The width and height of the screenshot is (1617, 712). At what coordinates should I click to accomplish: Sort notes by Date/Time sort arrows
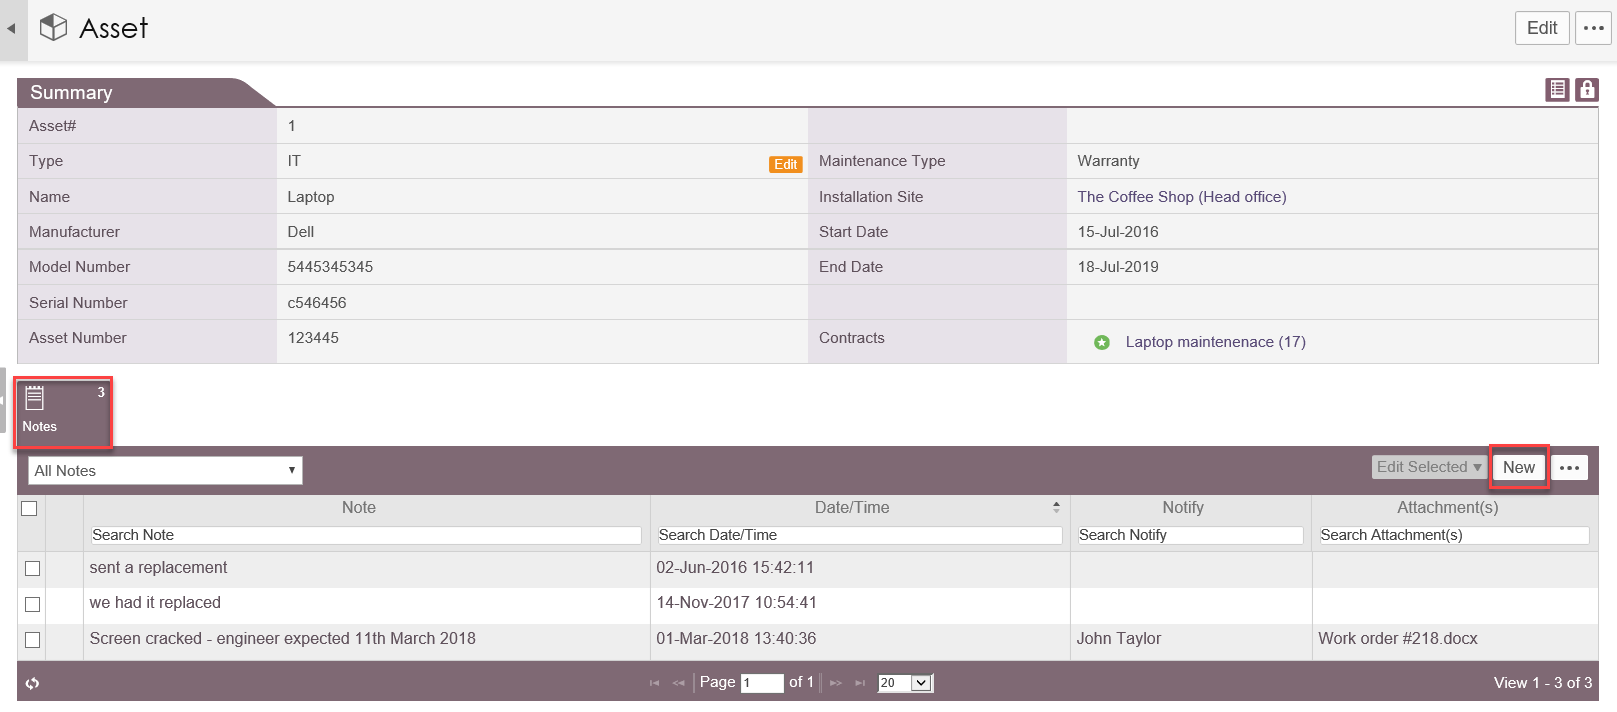click(1056, 508)
